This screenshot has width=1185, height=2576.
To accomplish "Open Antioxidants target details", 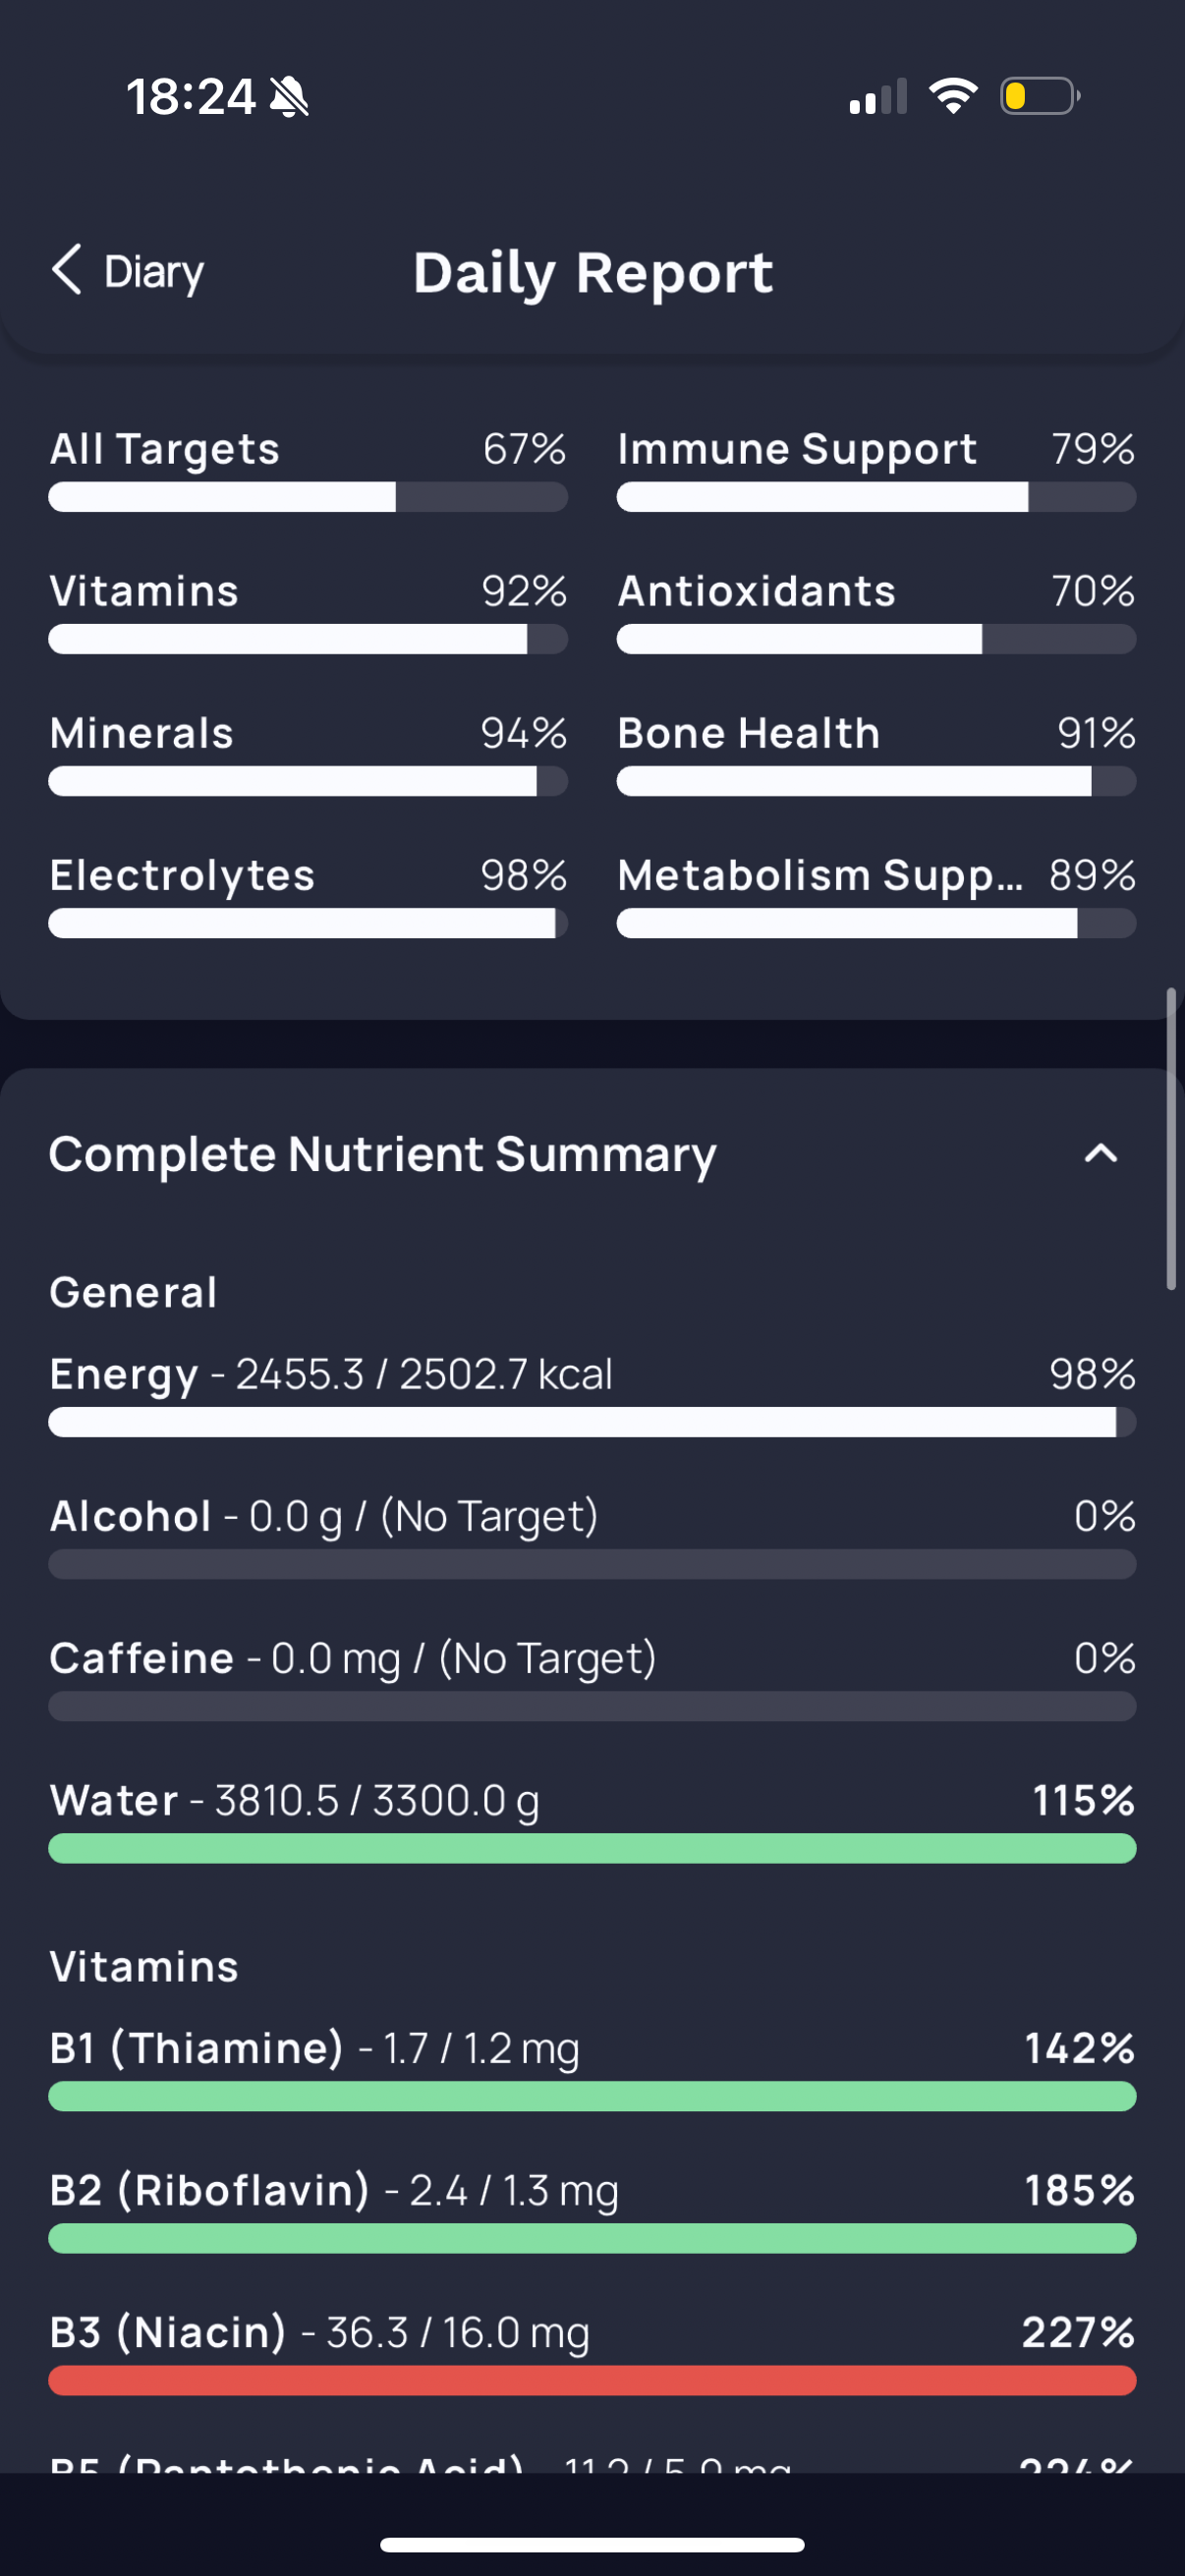I will [x=876, y=610].
